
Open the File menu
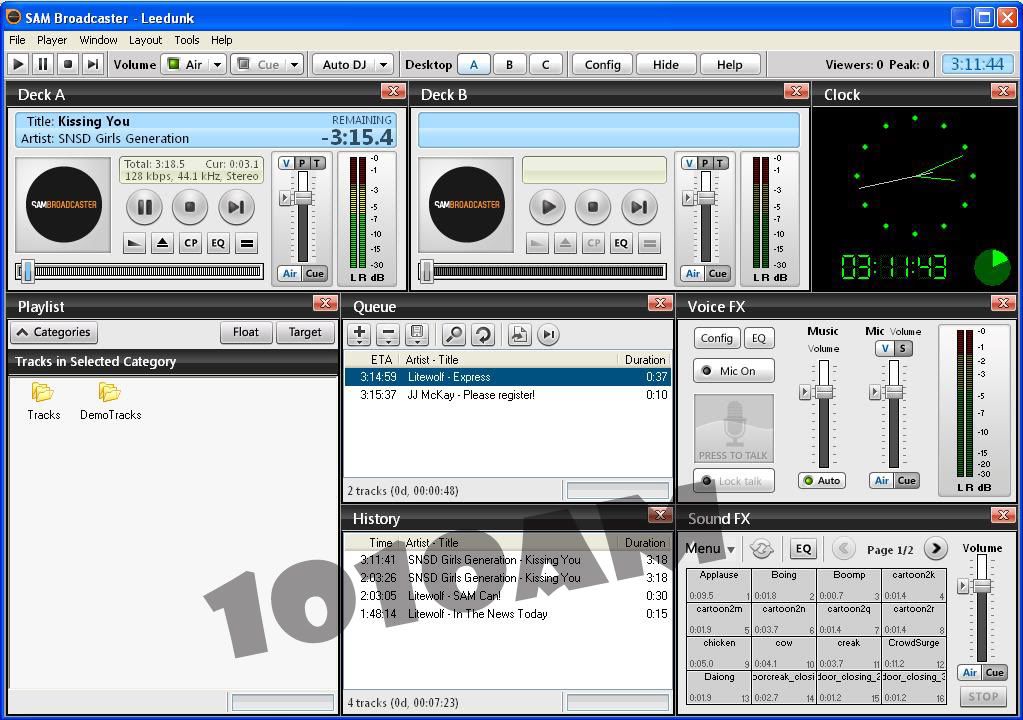[17, 40]
